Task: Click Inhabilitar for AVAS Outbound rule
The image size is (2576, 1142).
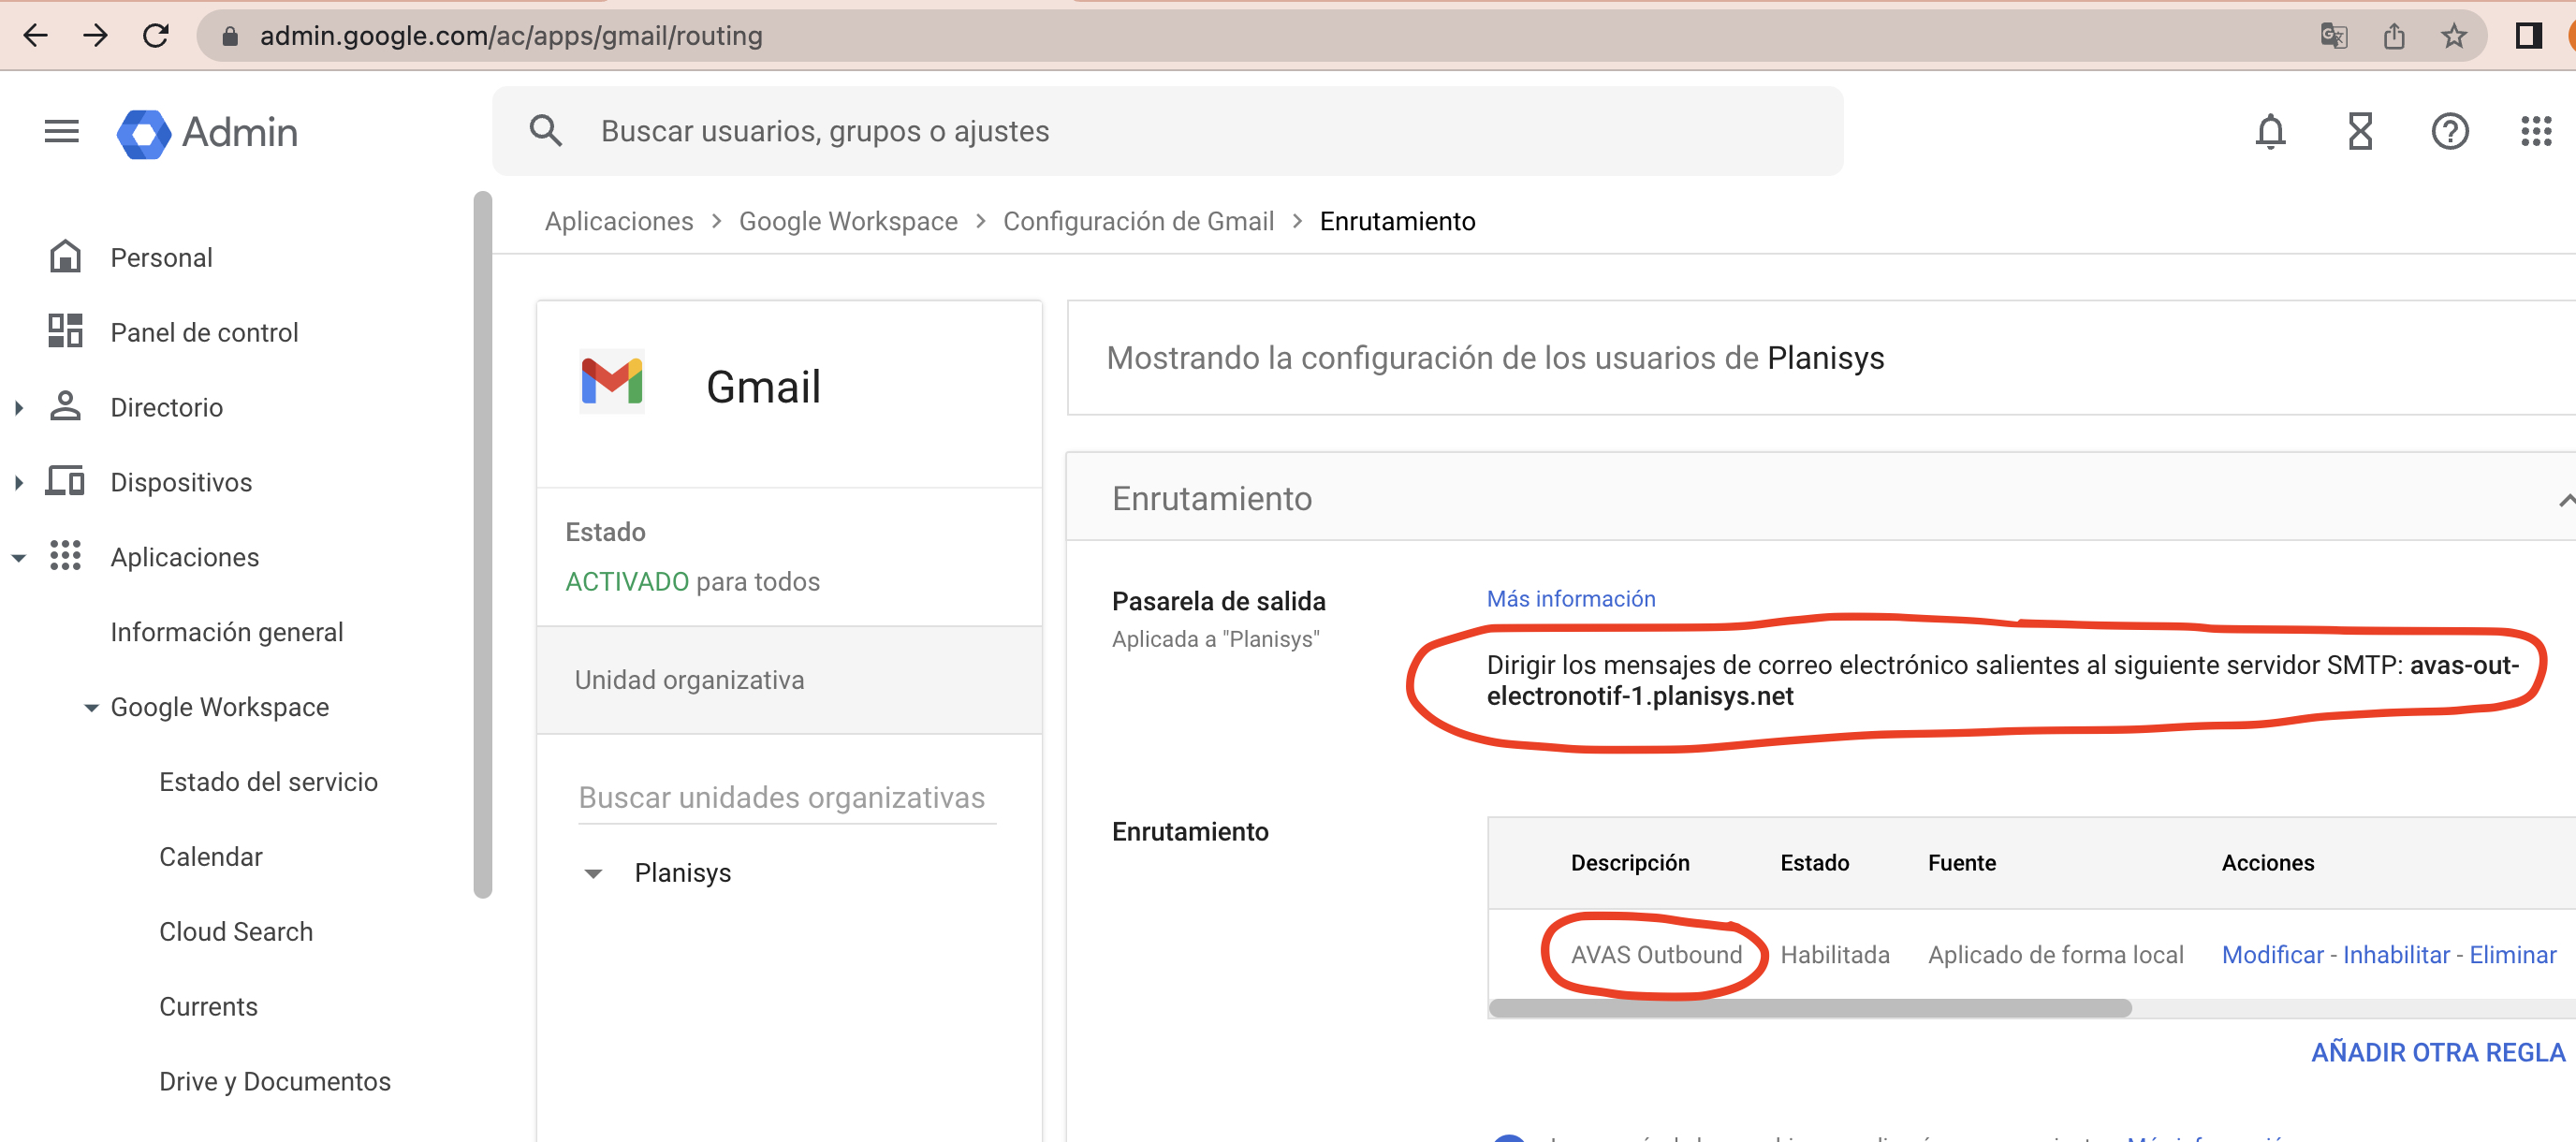Action: [x=2396, y=955]
